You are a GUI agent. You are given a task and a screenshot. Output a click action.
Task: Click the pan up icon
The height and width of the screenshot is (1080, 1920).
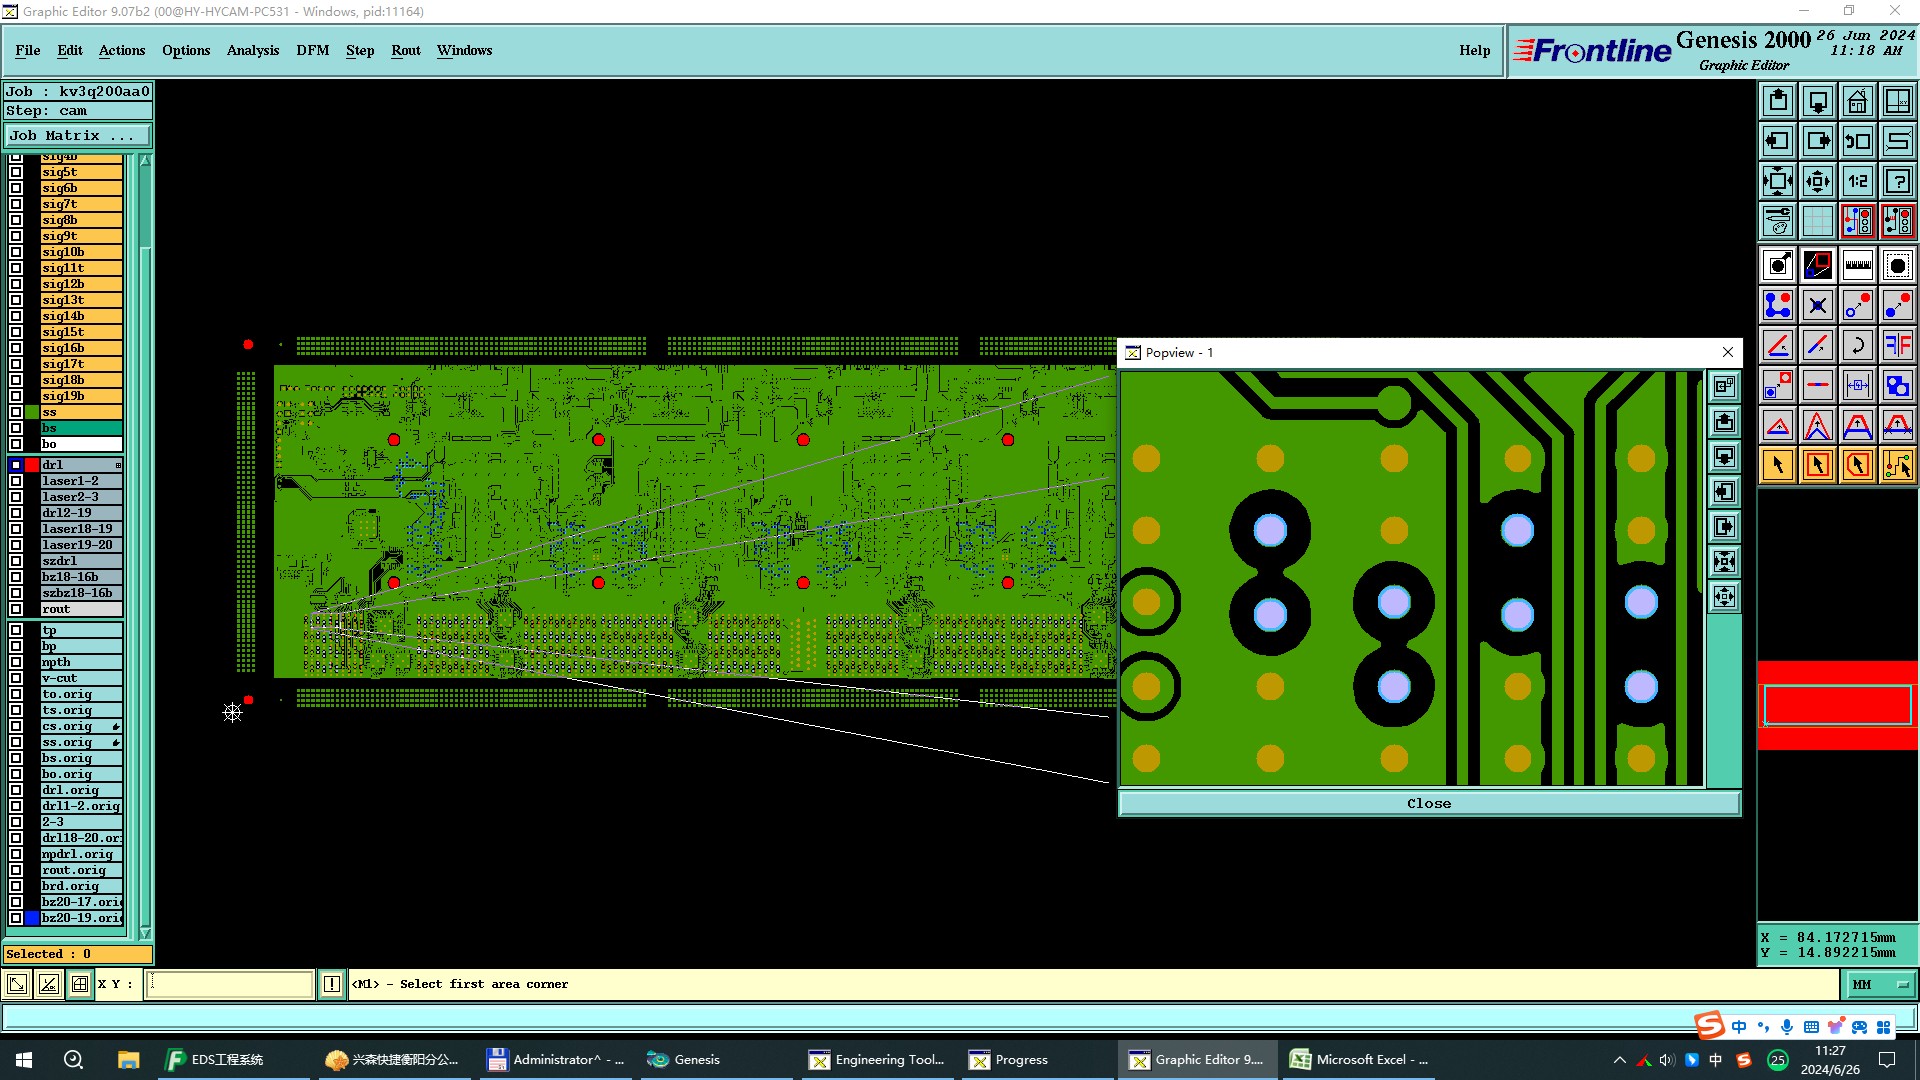1778,101
